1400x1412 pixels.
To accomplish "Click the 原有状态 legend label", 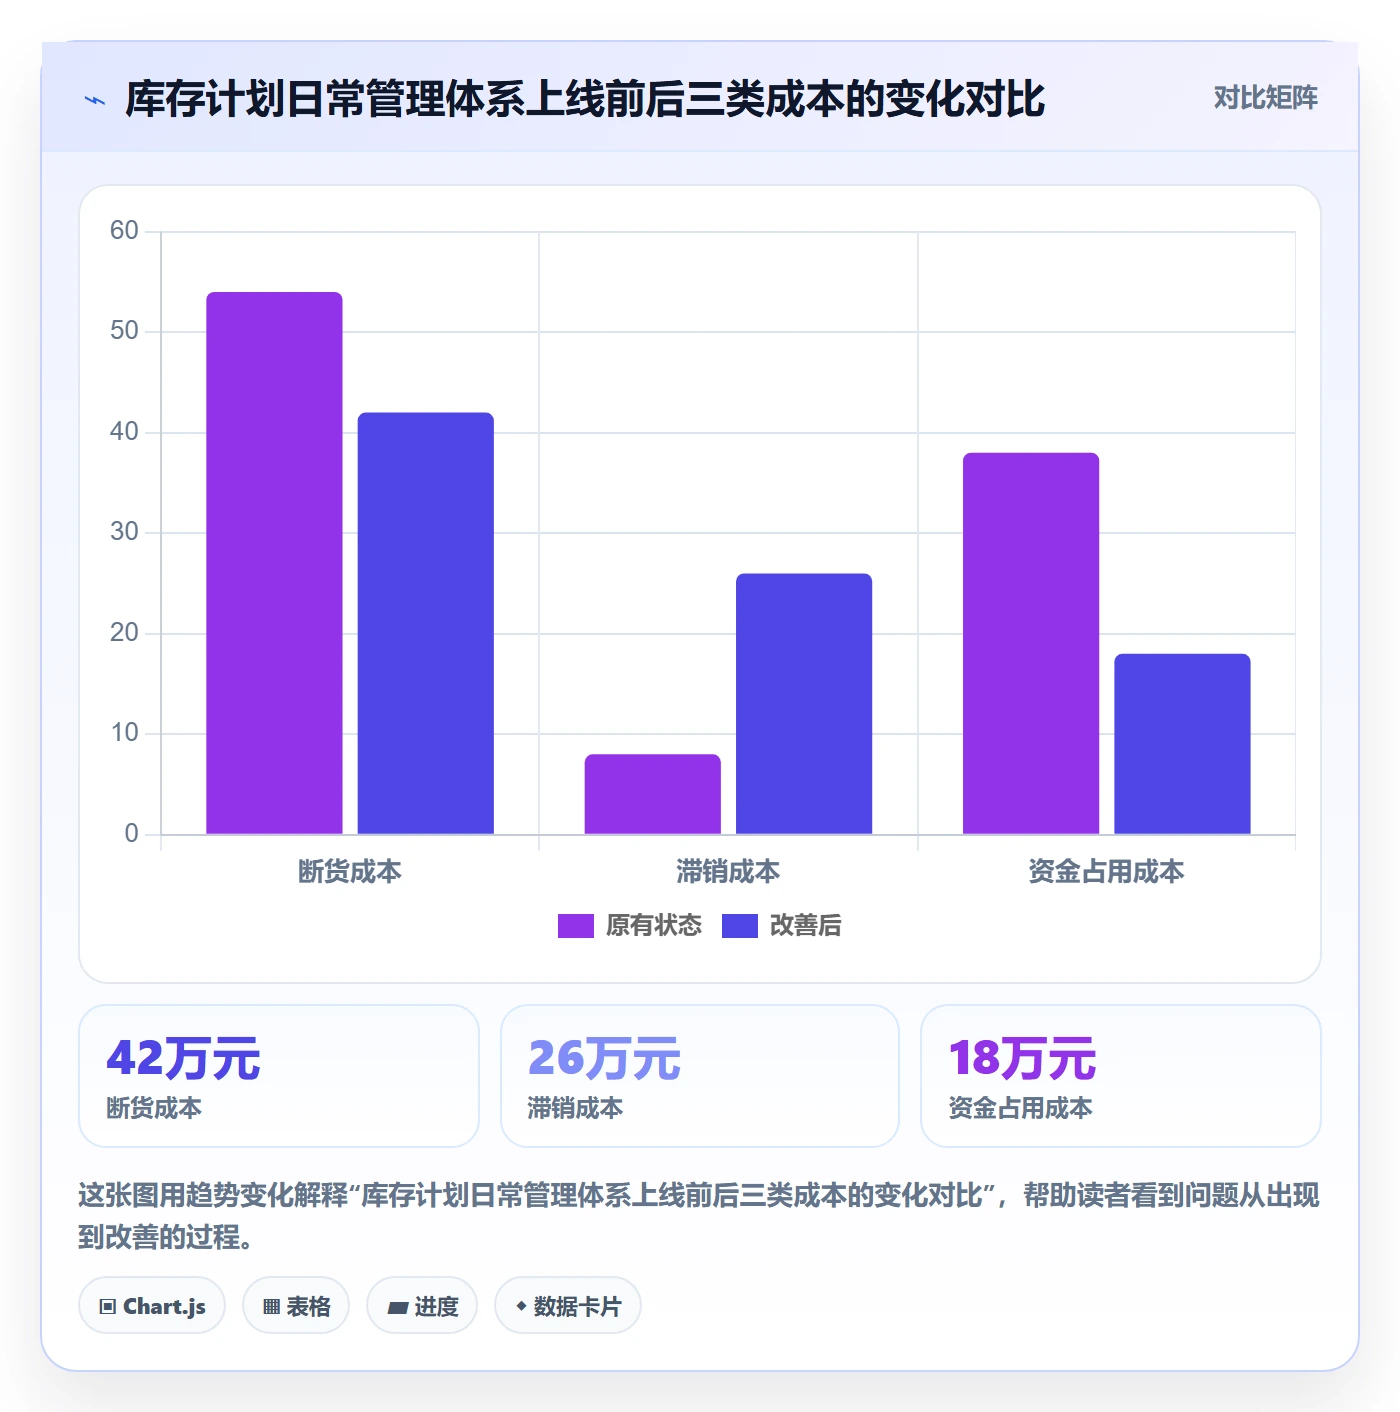I will coord(653,926).
